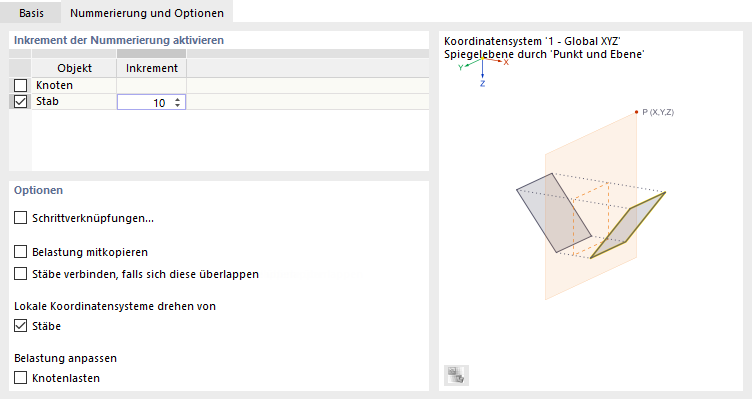Image resolution: width=752 pixels, height=399 pixels.
Task: Increase the Stab increment with the up arrow
Action: click(x=177, y=99)
